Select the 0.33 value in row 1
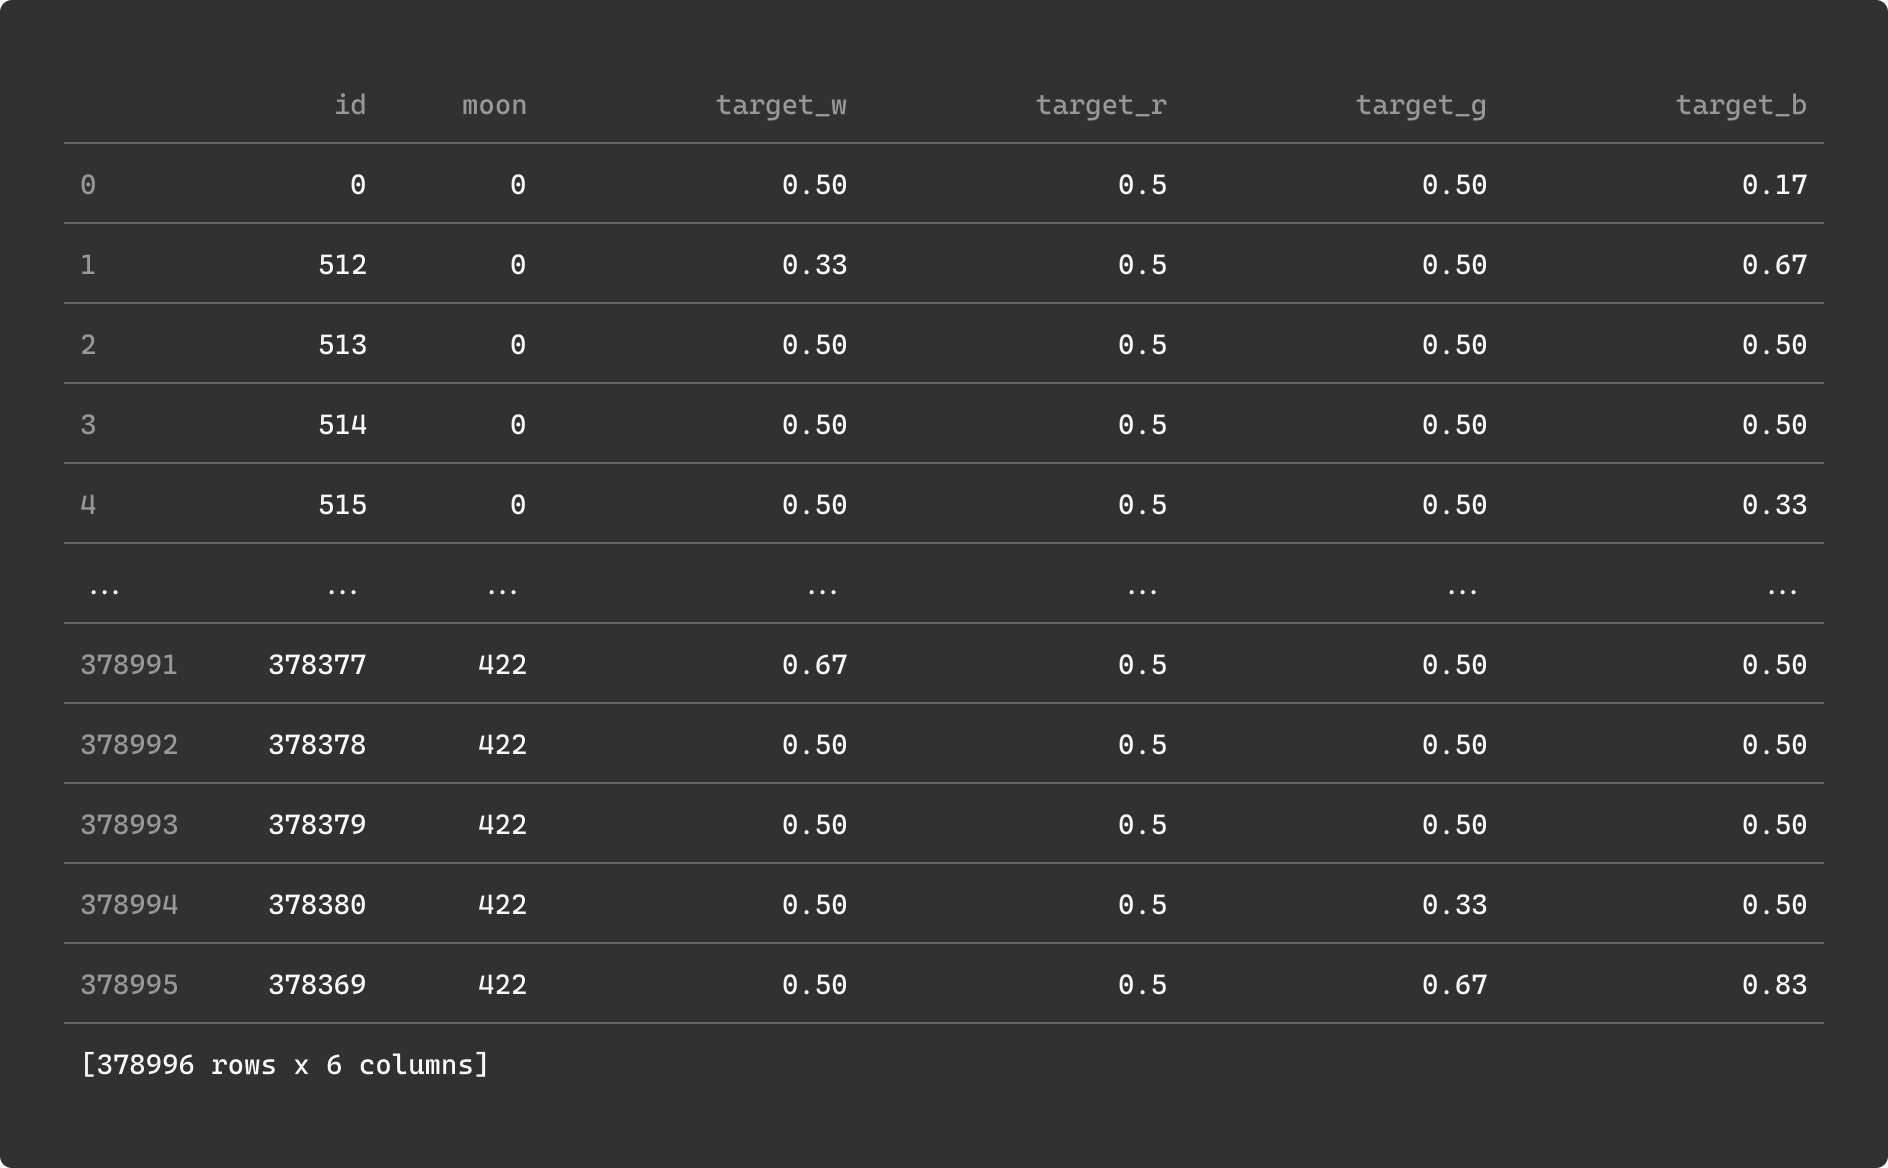Viewport: 1888px width, 1168px height. pyautogui.click(x=814, y=265)
